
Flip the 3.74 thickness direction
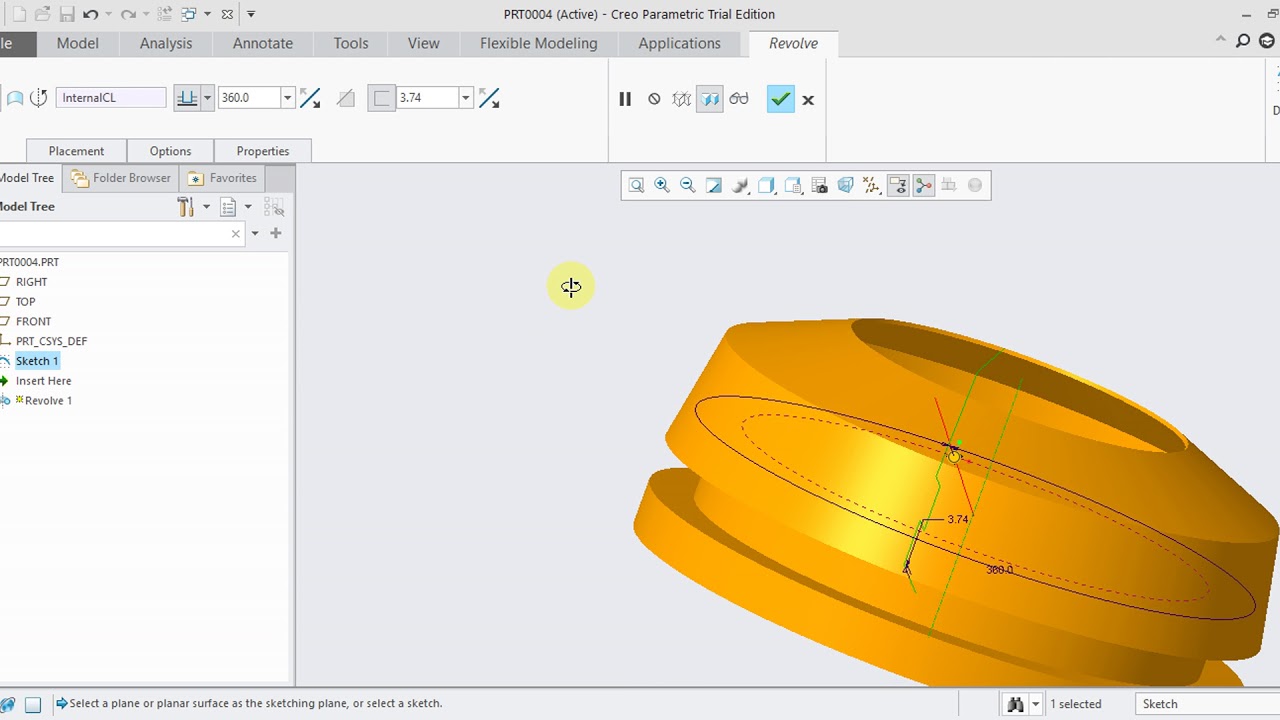pyautogui.click(x=489, y=98)
